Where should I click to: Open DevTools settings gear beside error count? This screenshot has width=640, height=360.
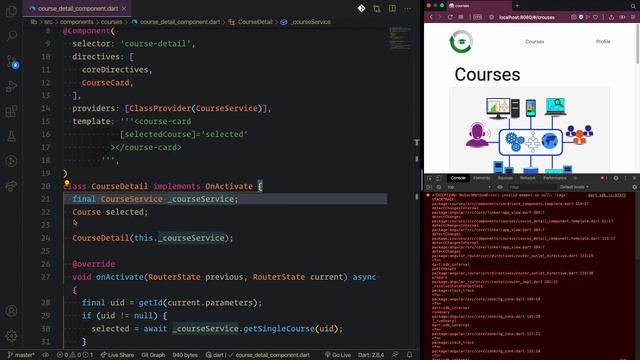coord(616,178)
